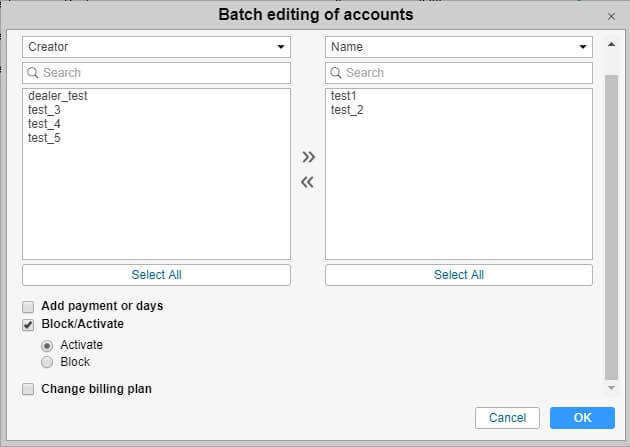Select the Activate radio option
The width and height of the screenshot is (630, 447).
click(x=47, y=345)
